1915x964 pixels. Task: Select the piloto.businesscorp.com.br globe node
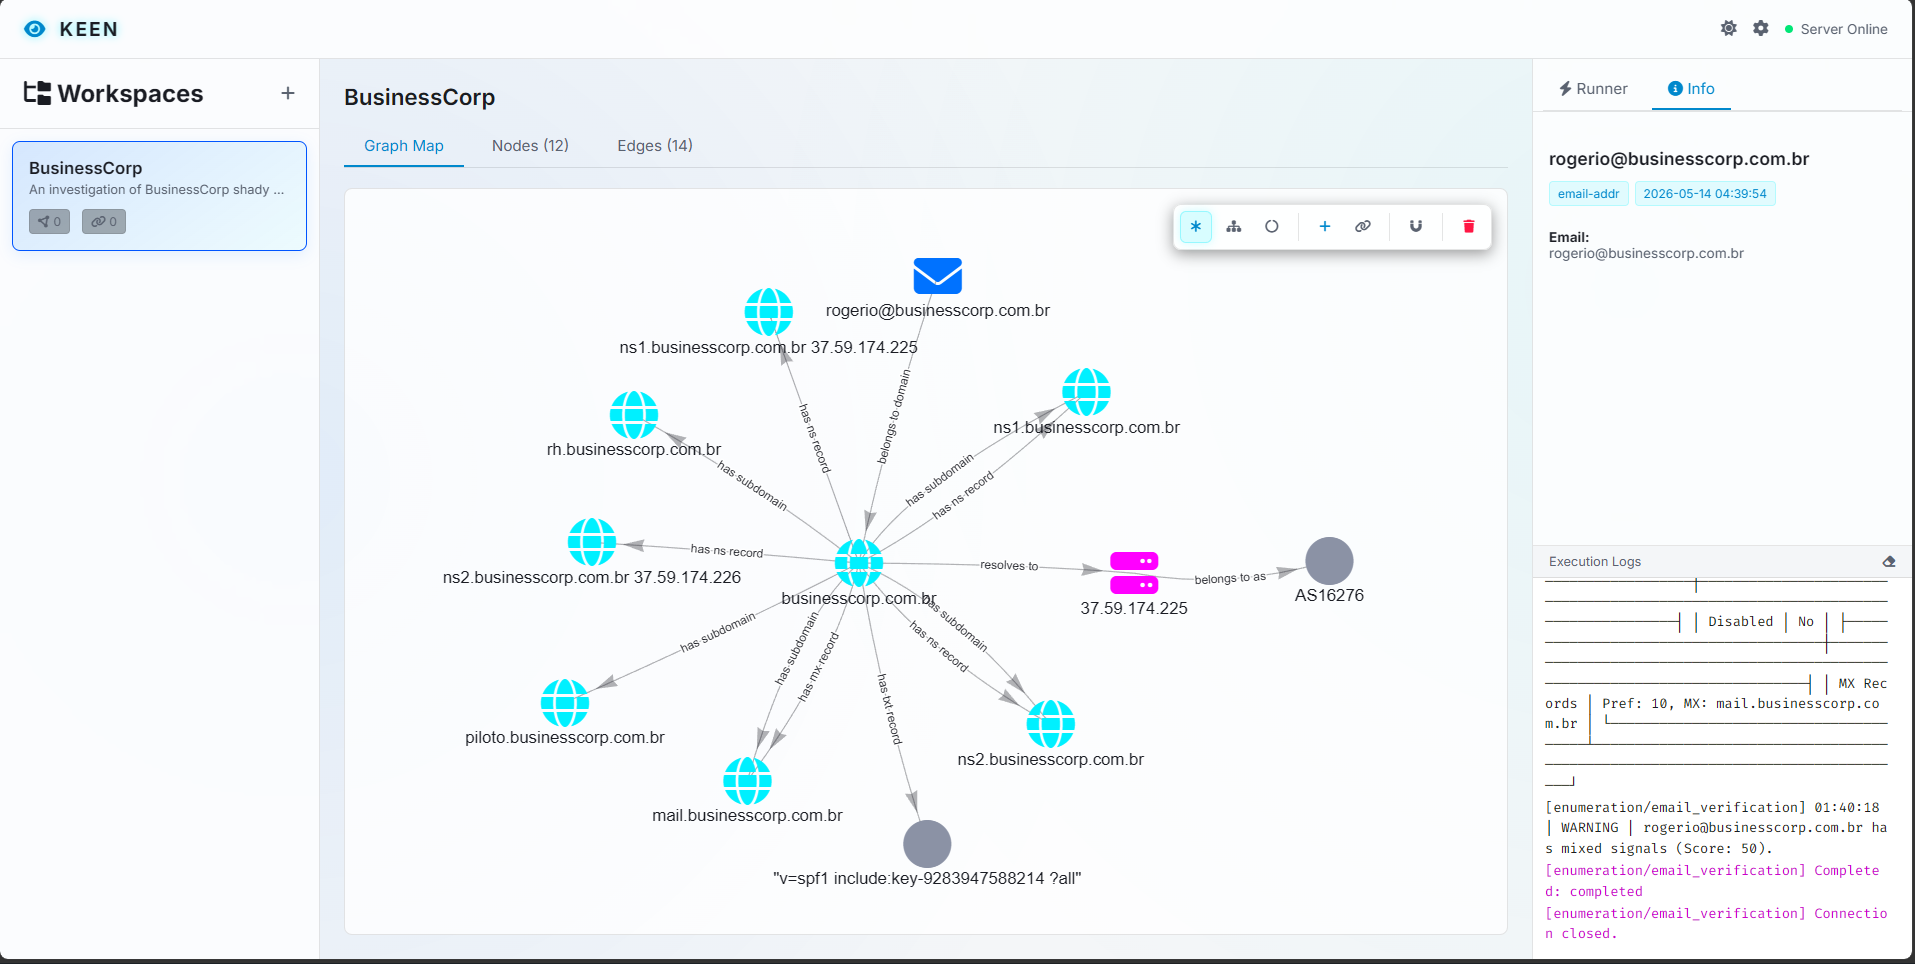(x=565, y=703)
